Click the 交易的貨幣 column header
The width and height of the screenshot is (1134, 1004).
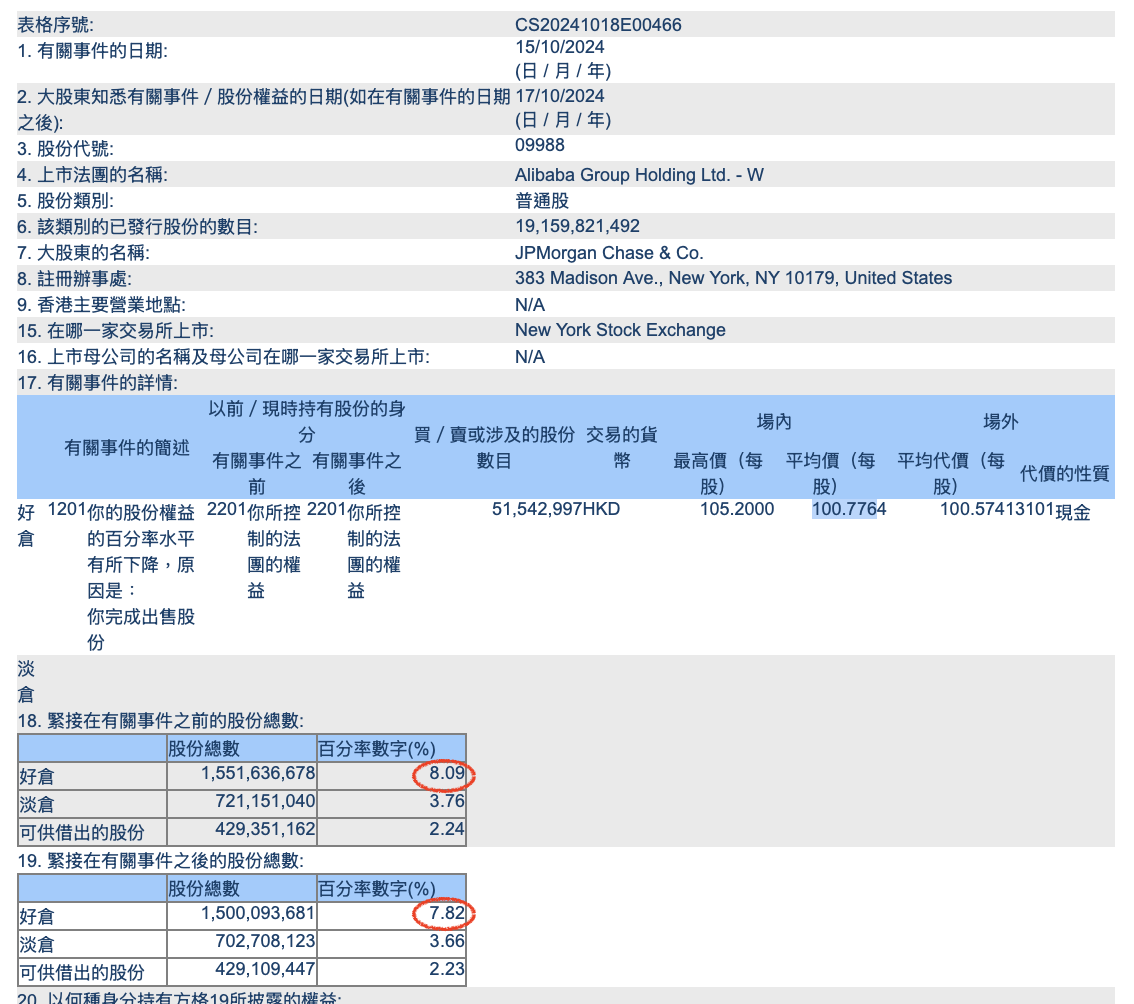[621, 448]
